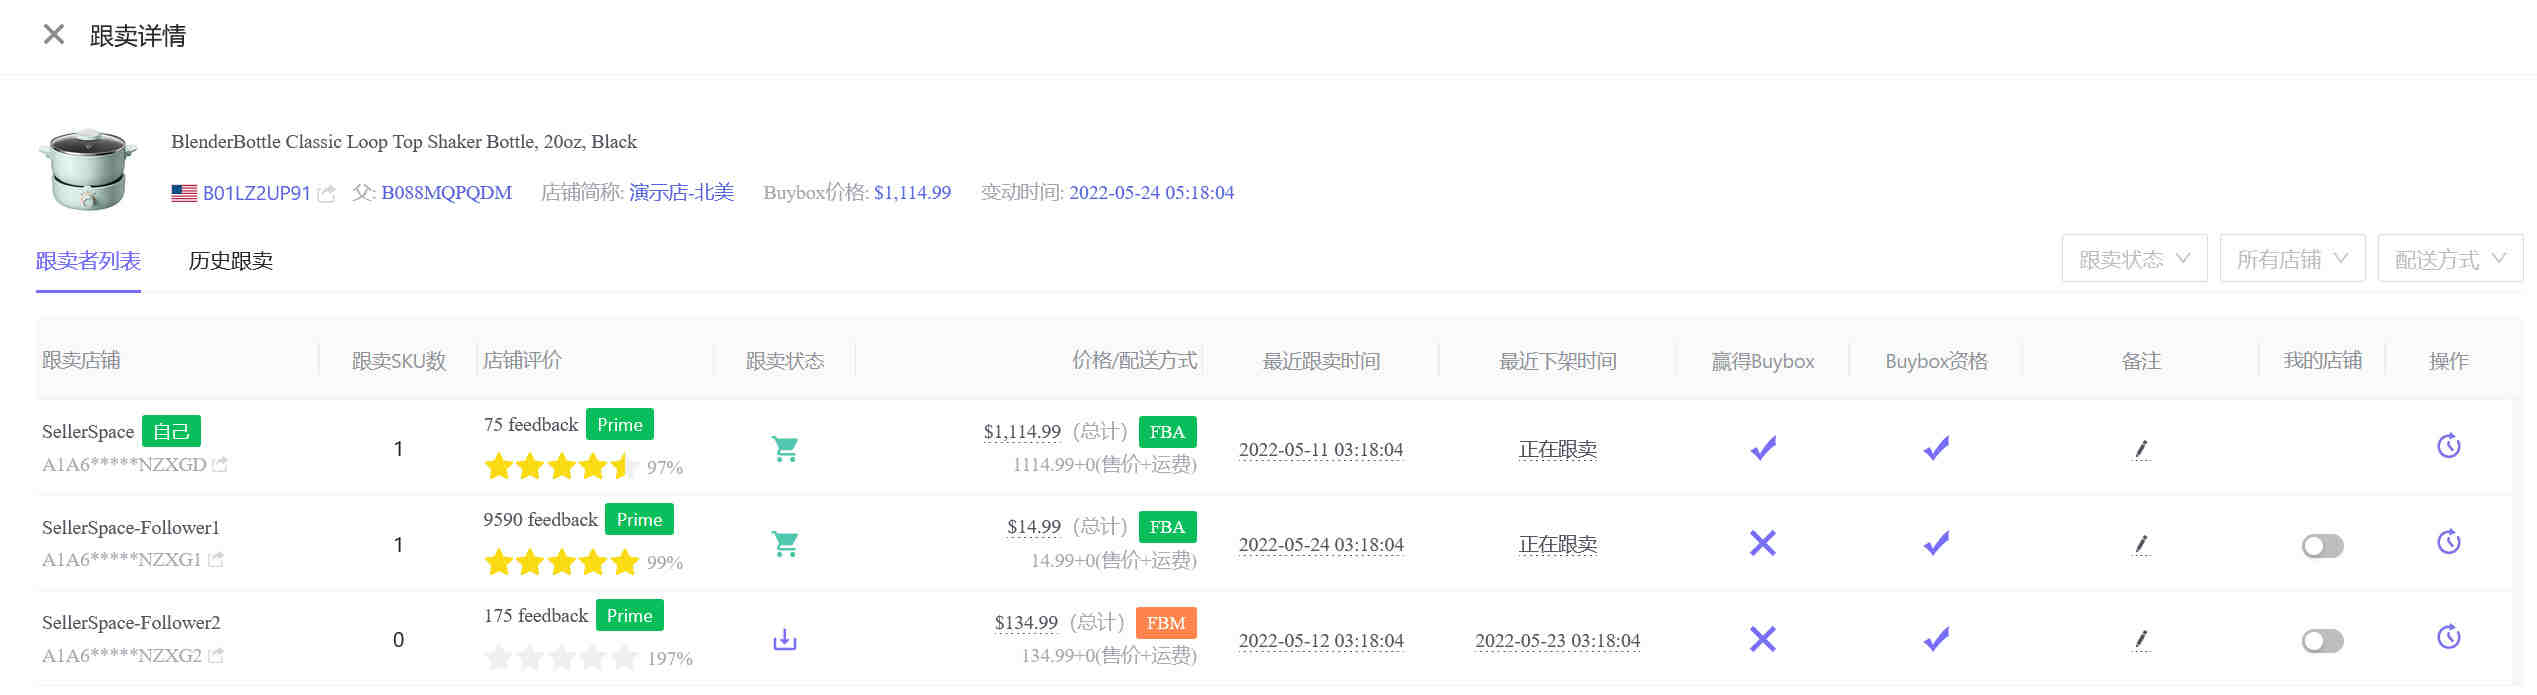2537x695 pixels.
Task: Click 正在跟卖 status in SellerSpace row
Action: pos(1557,450)
